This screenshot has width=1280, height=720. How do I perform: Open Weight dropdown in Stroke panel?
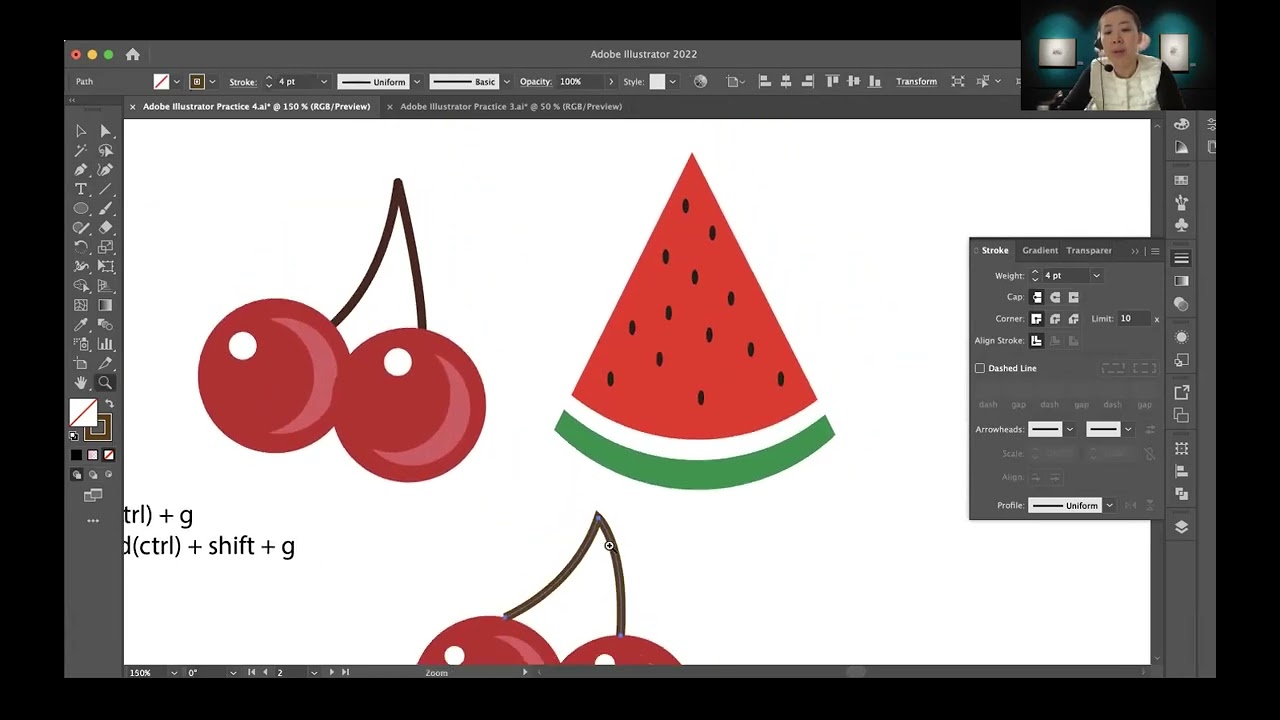click(x=1096, y=276)
